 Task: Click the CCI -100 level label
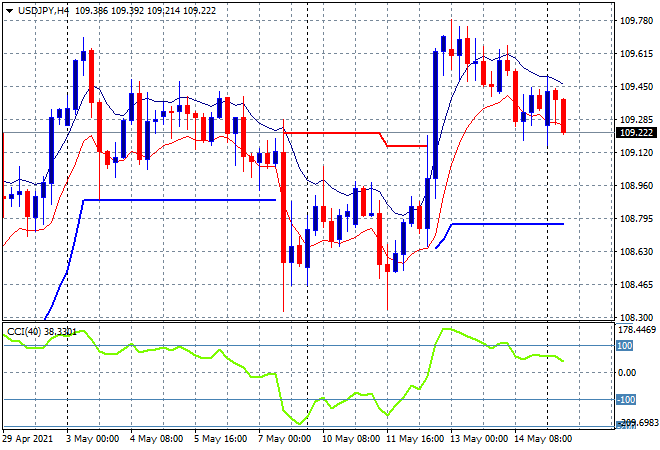pyautogui.click(x=626, y=399)
